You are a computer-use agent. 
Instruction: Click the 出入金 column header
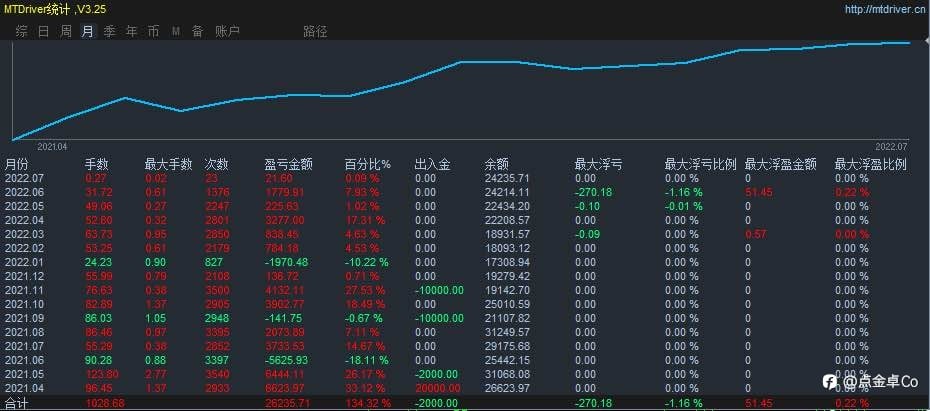pyautogui.click(x=432, y=164)
